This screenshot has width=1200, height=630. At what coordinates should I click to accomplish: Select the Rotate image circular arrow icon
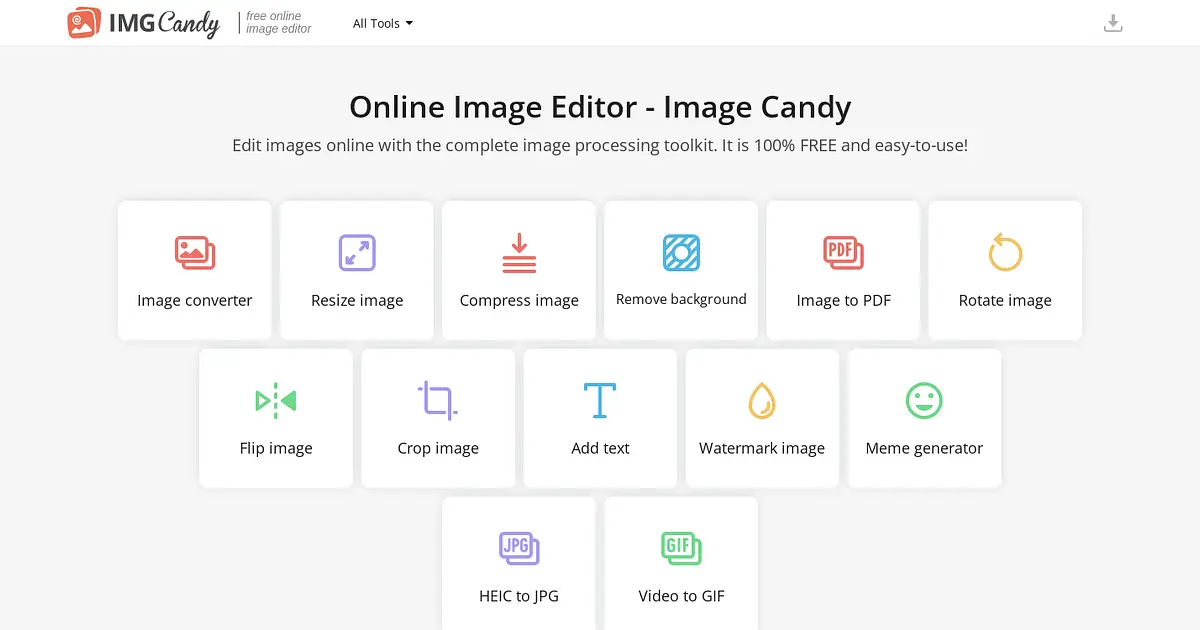(x=1005, y=253)
